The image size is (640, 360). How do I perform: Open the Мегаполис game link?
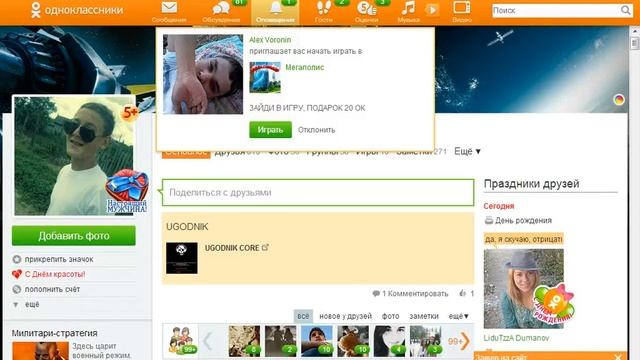pos(304,67)
